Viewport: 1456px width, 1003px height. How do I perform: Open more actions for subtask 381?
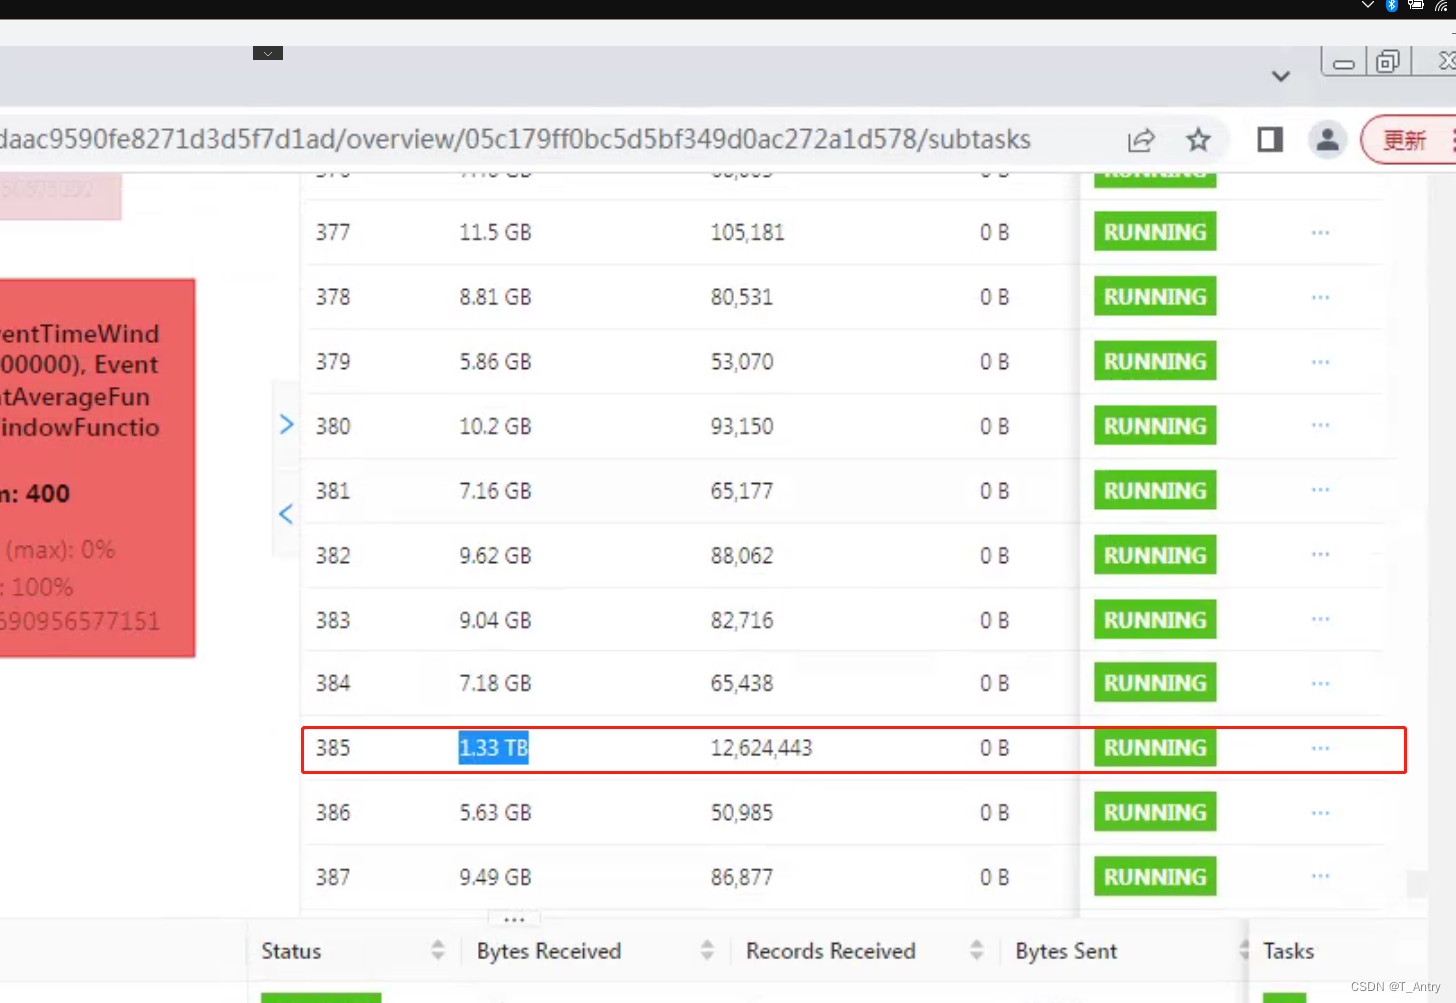(1320, 490)
